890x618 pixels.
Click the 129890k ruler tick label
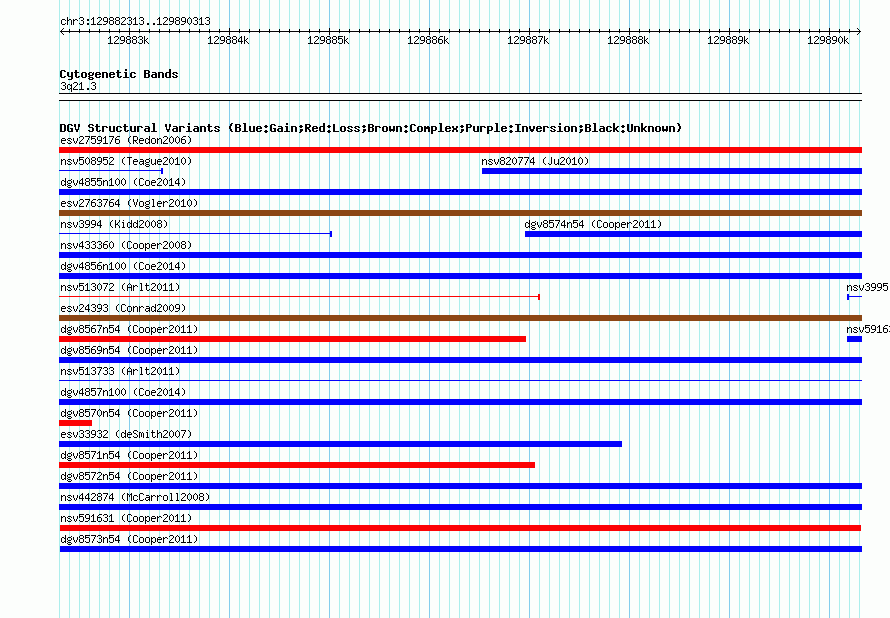[828, 40]
